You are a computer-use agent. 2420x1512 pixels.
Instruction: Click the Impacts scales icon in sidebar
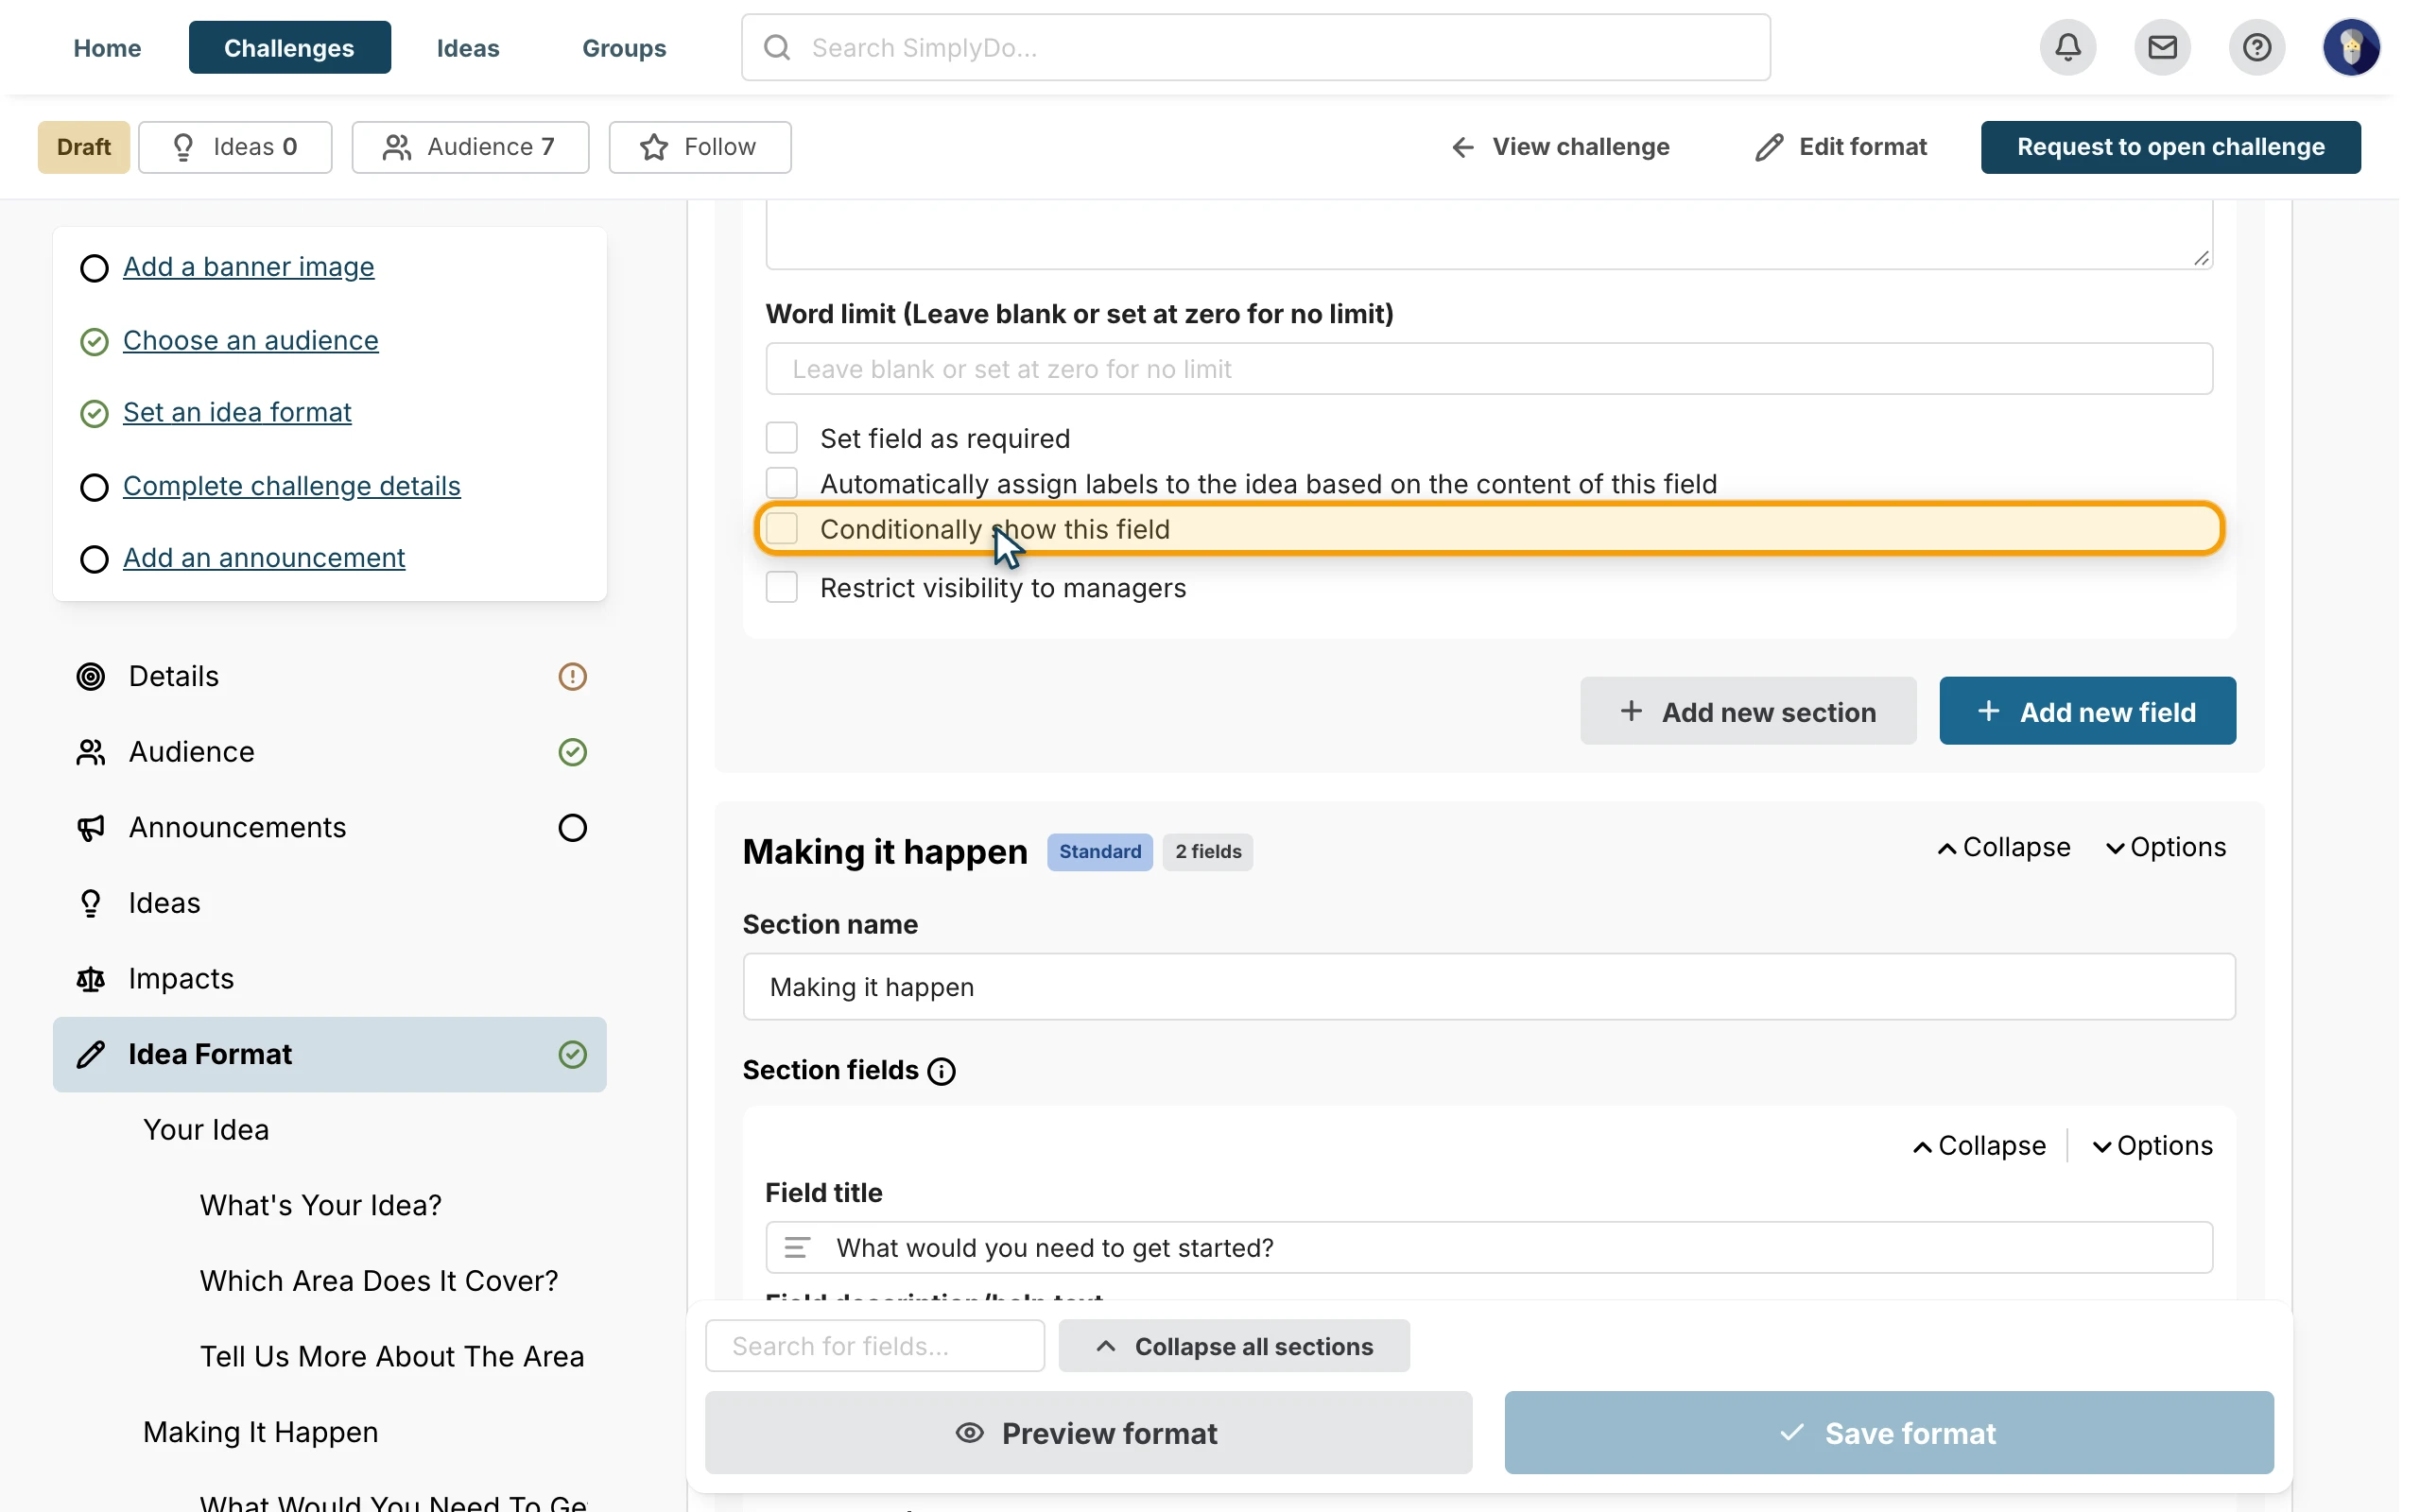click(91, 978)
